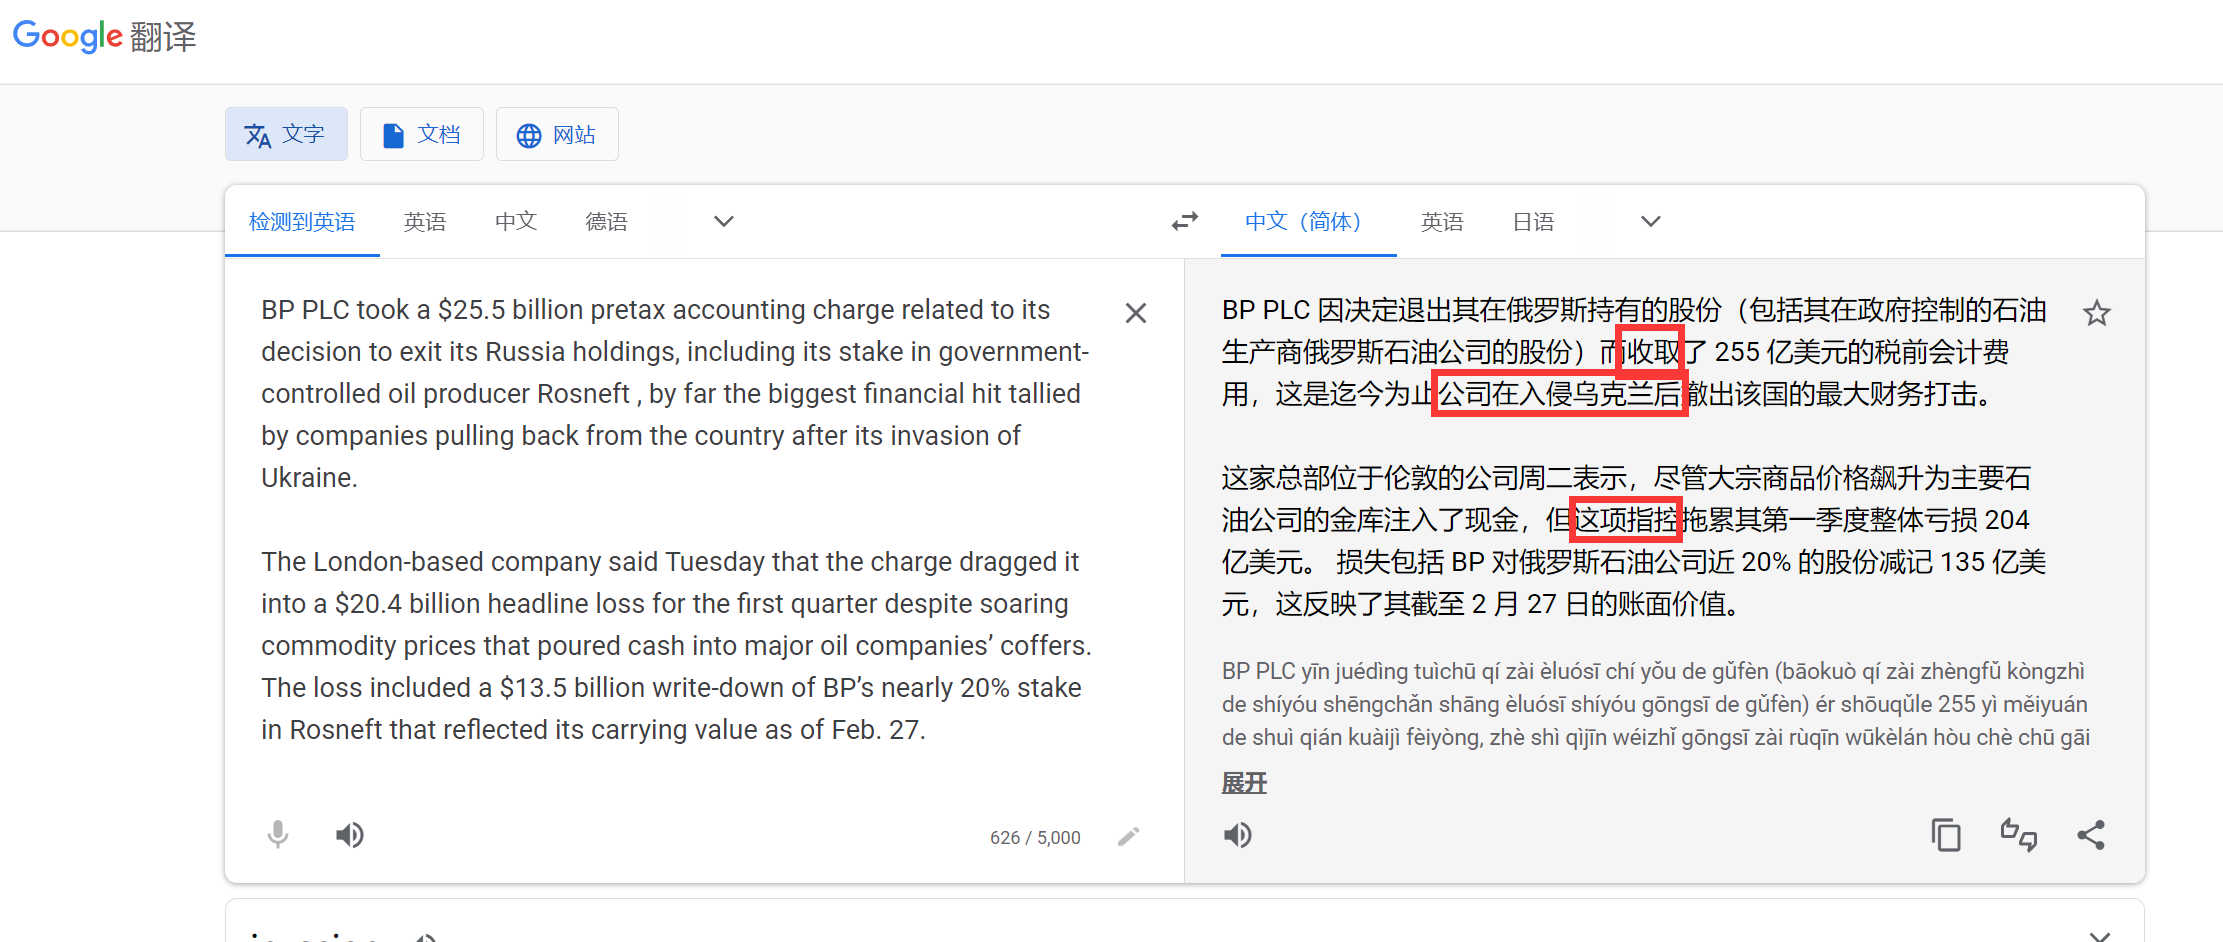
Task: Swap source and target languages
Action: pyautogui.click(x=1184, y=221)
